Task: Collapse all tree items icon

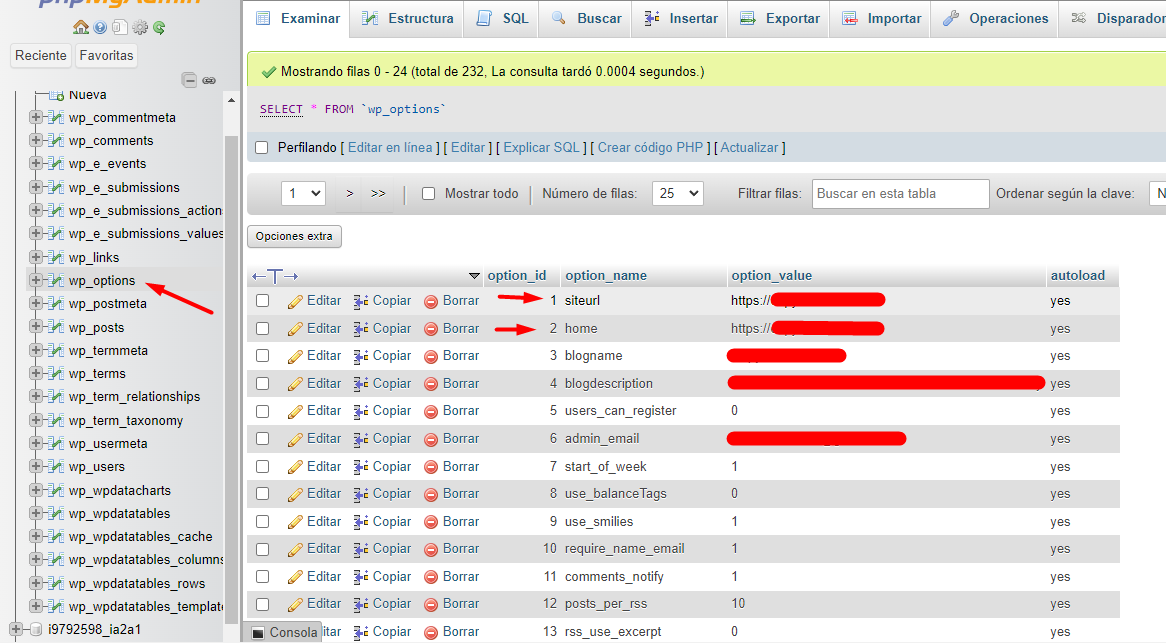Action: point(190,80)
